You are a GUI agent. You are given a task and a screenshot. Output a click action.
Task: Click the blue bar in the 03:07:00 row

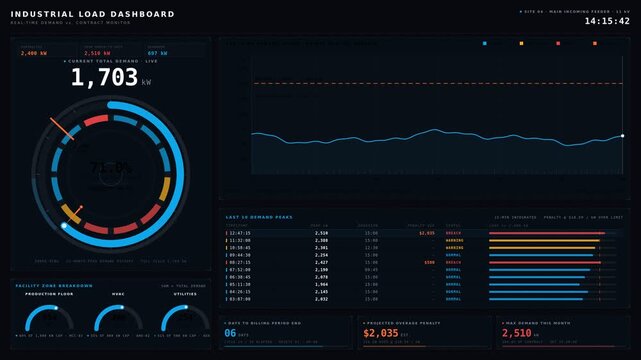pos(536,300)
